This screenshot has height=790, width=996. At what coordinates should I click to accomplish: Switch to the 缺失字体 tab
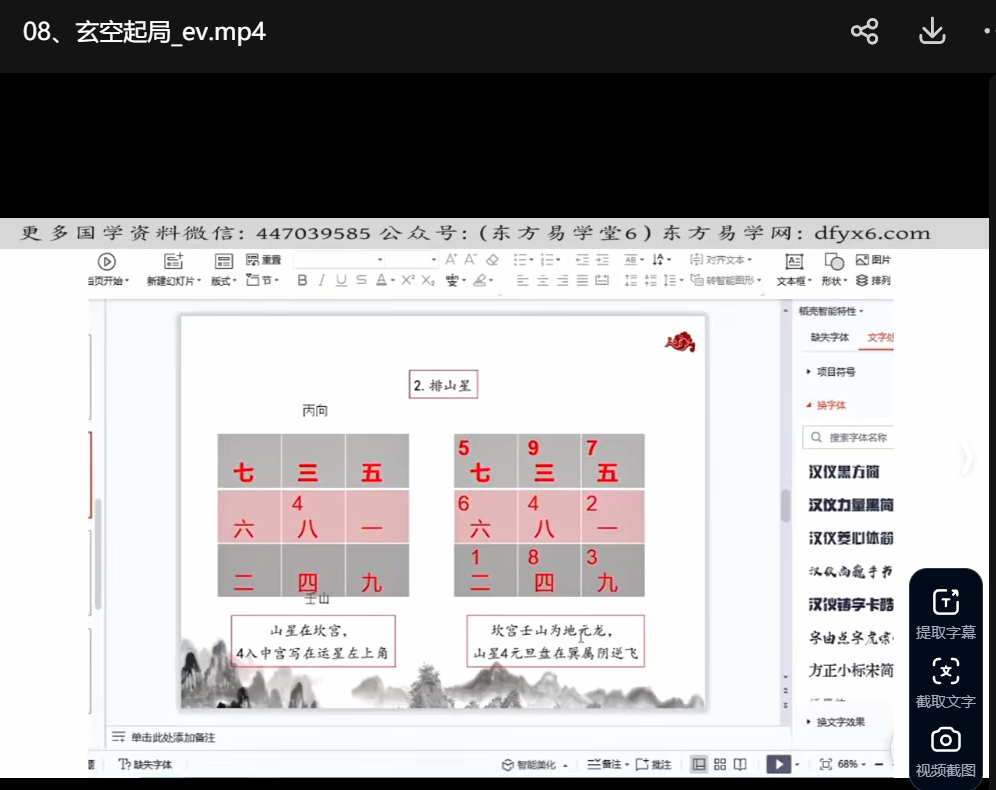(x=829, y=338)
